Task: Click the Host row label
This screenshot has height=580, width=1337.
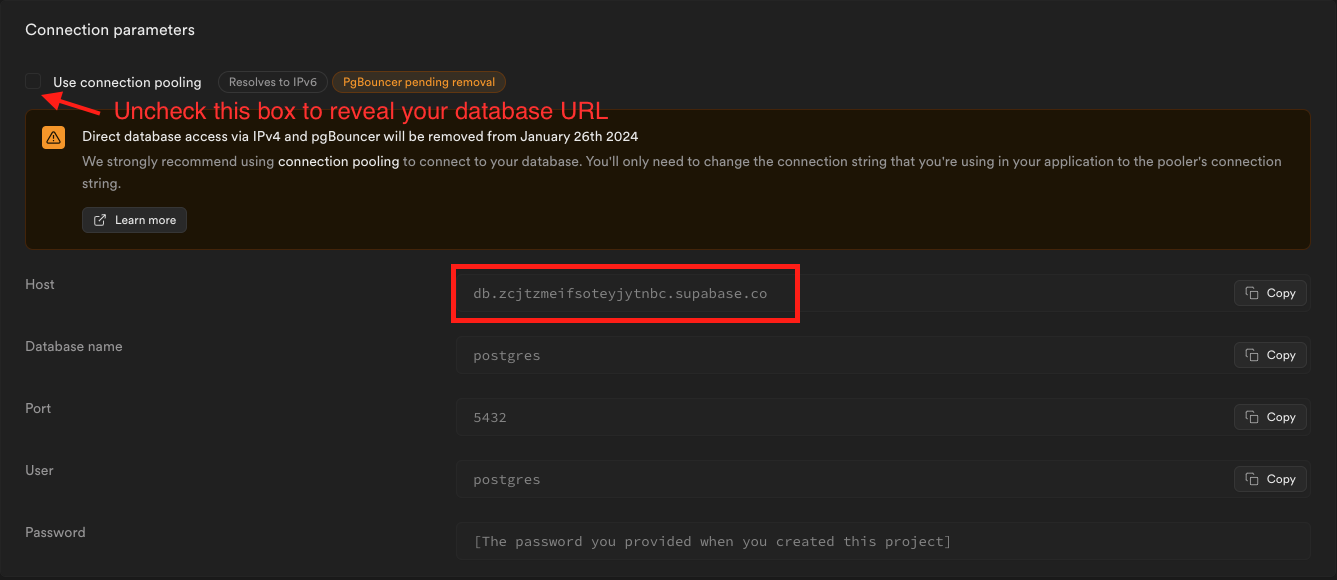Action: [40, 285]
